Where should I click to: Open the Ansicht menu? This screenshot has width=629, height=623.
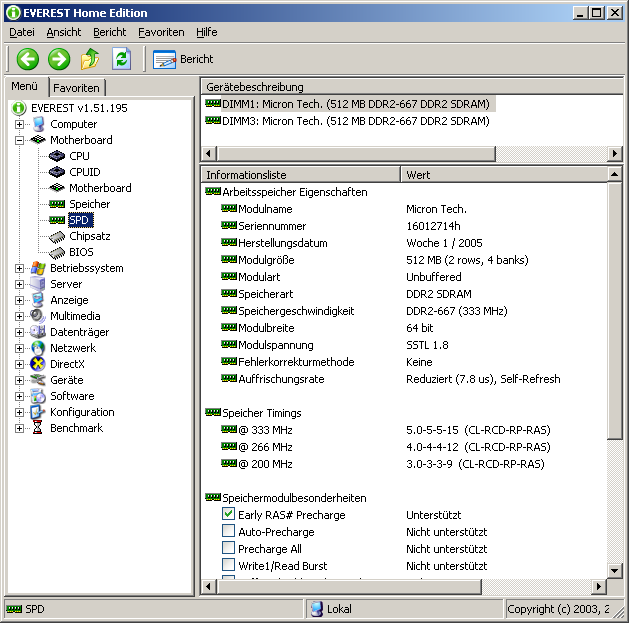(64, 32)
